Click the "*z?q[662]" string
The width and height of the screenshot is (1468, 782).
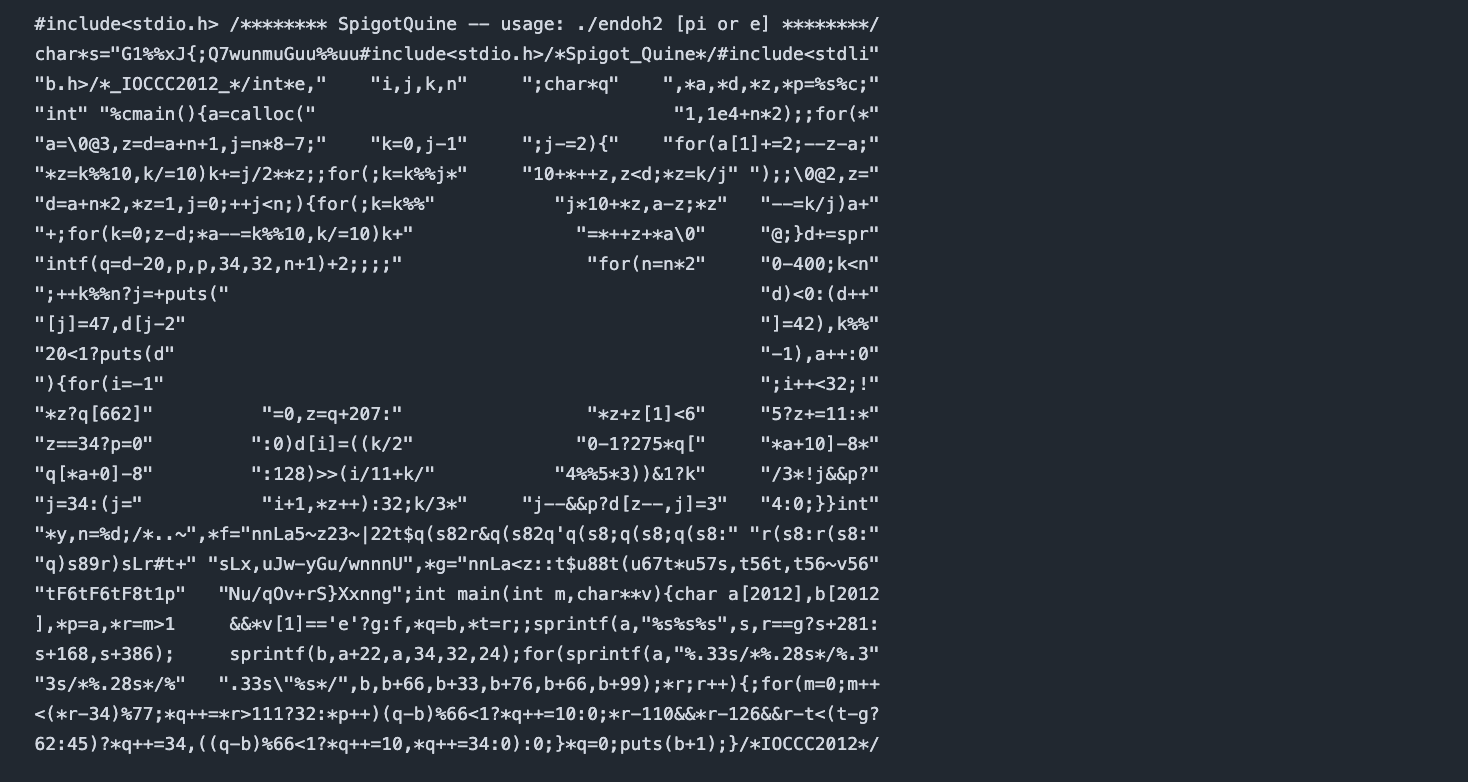(94, 414)
